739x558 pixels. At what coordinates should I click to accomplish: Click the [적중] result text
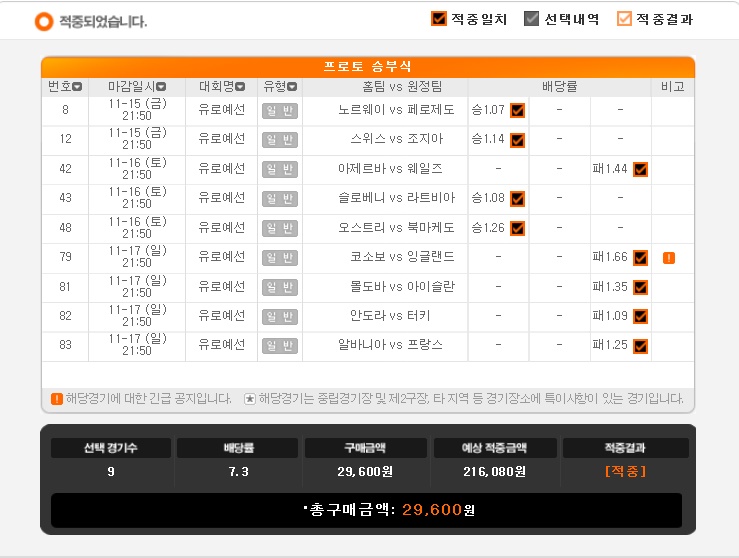pos(625,471)
